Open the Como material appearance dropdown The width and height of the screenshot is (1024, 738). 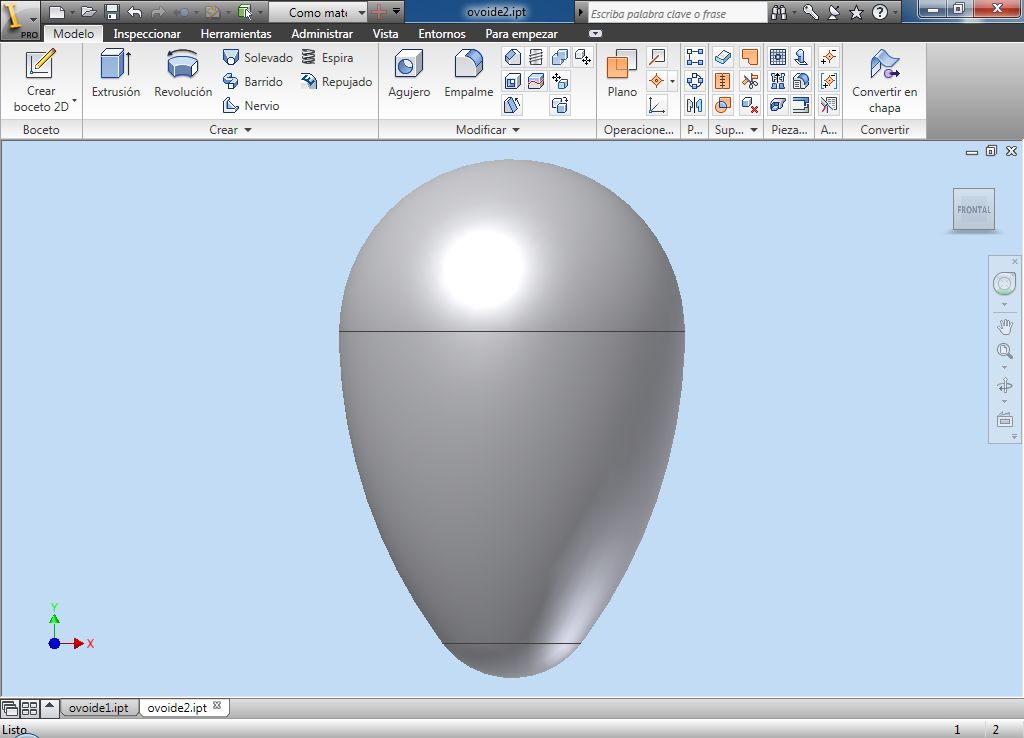(x=319, y=12)
